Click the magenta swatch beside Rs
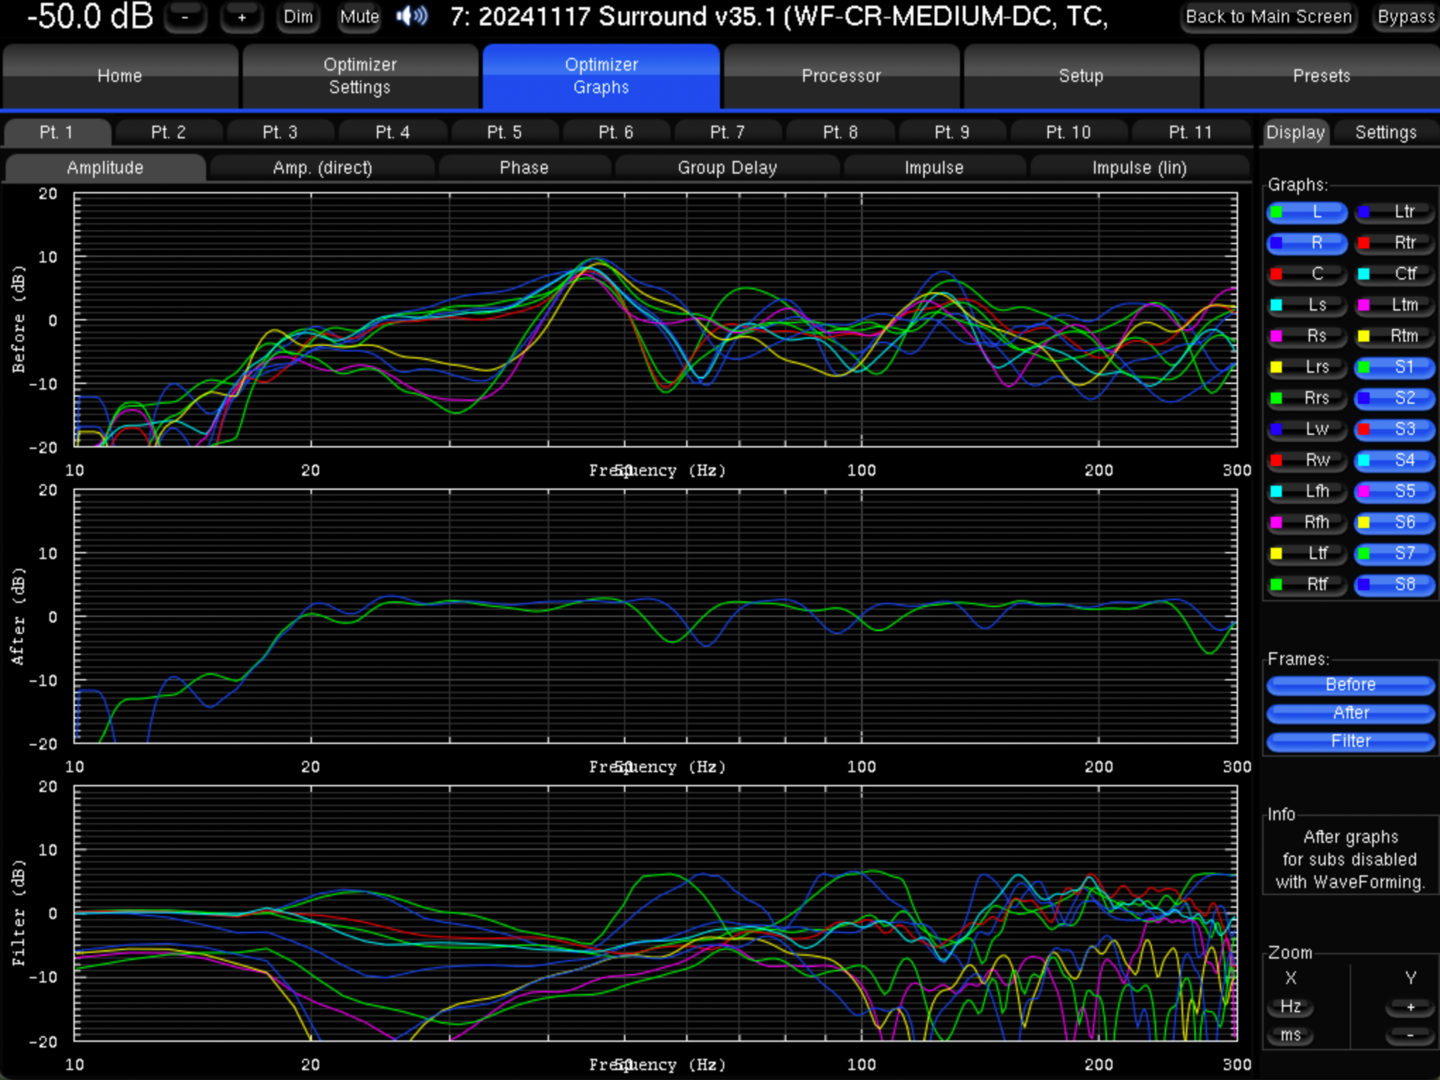Image resolution: width=1440 pixels, height=1080 pixels. pyautogui.click(x=1276, y=336)
